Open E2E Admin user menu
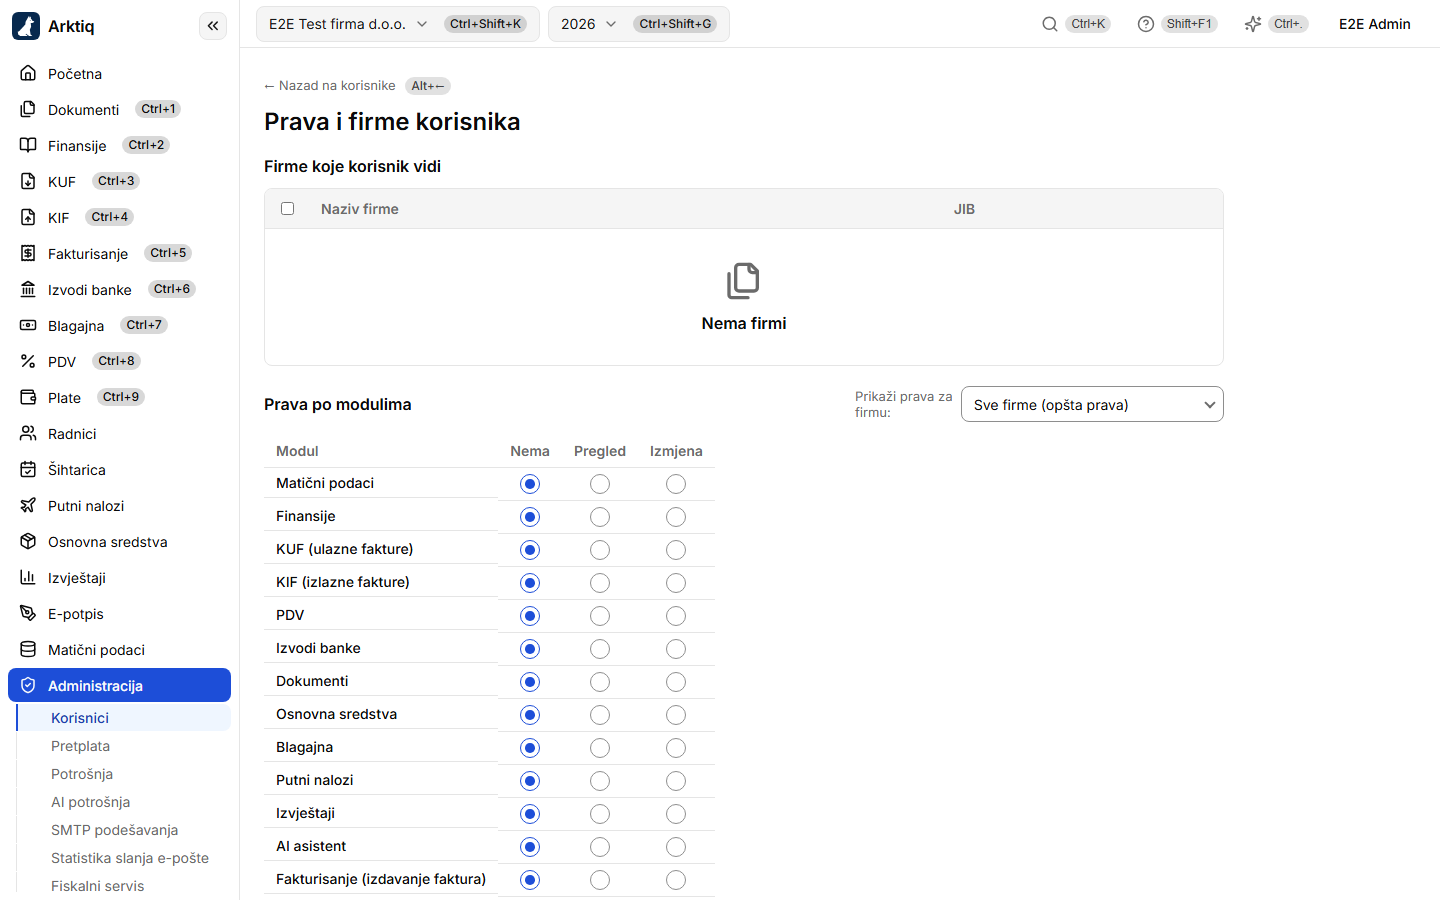The width and height of the screenshot is (1440, 900). (1375, 24)
